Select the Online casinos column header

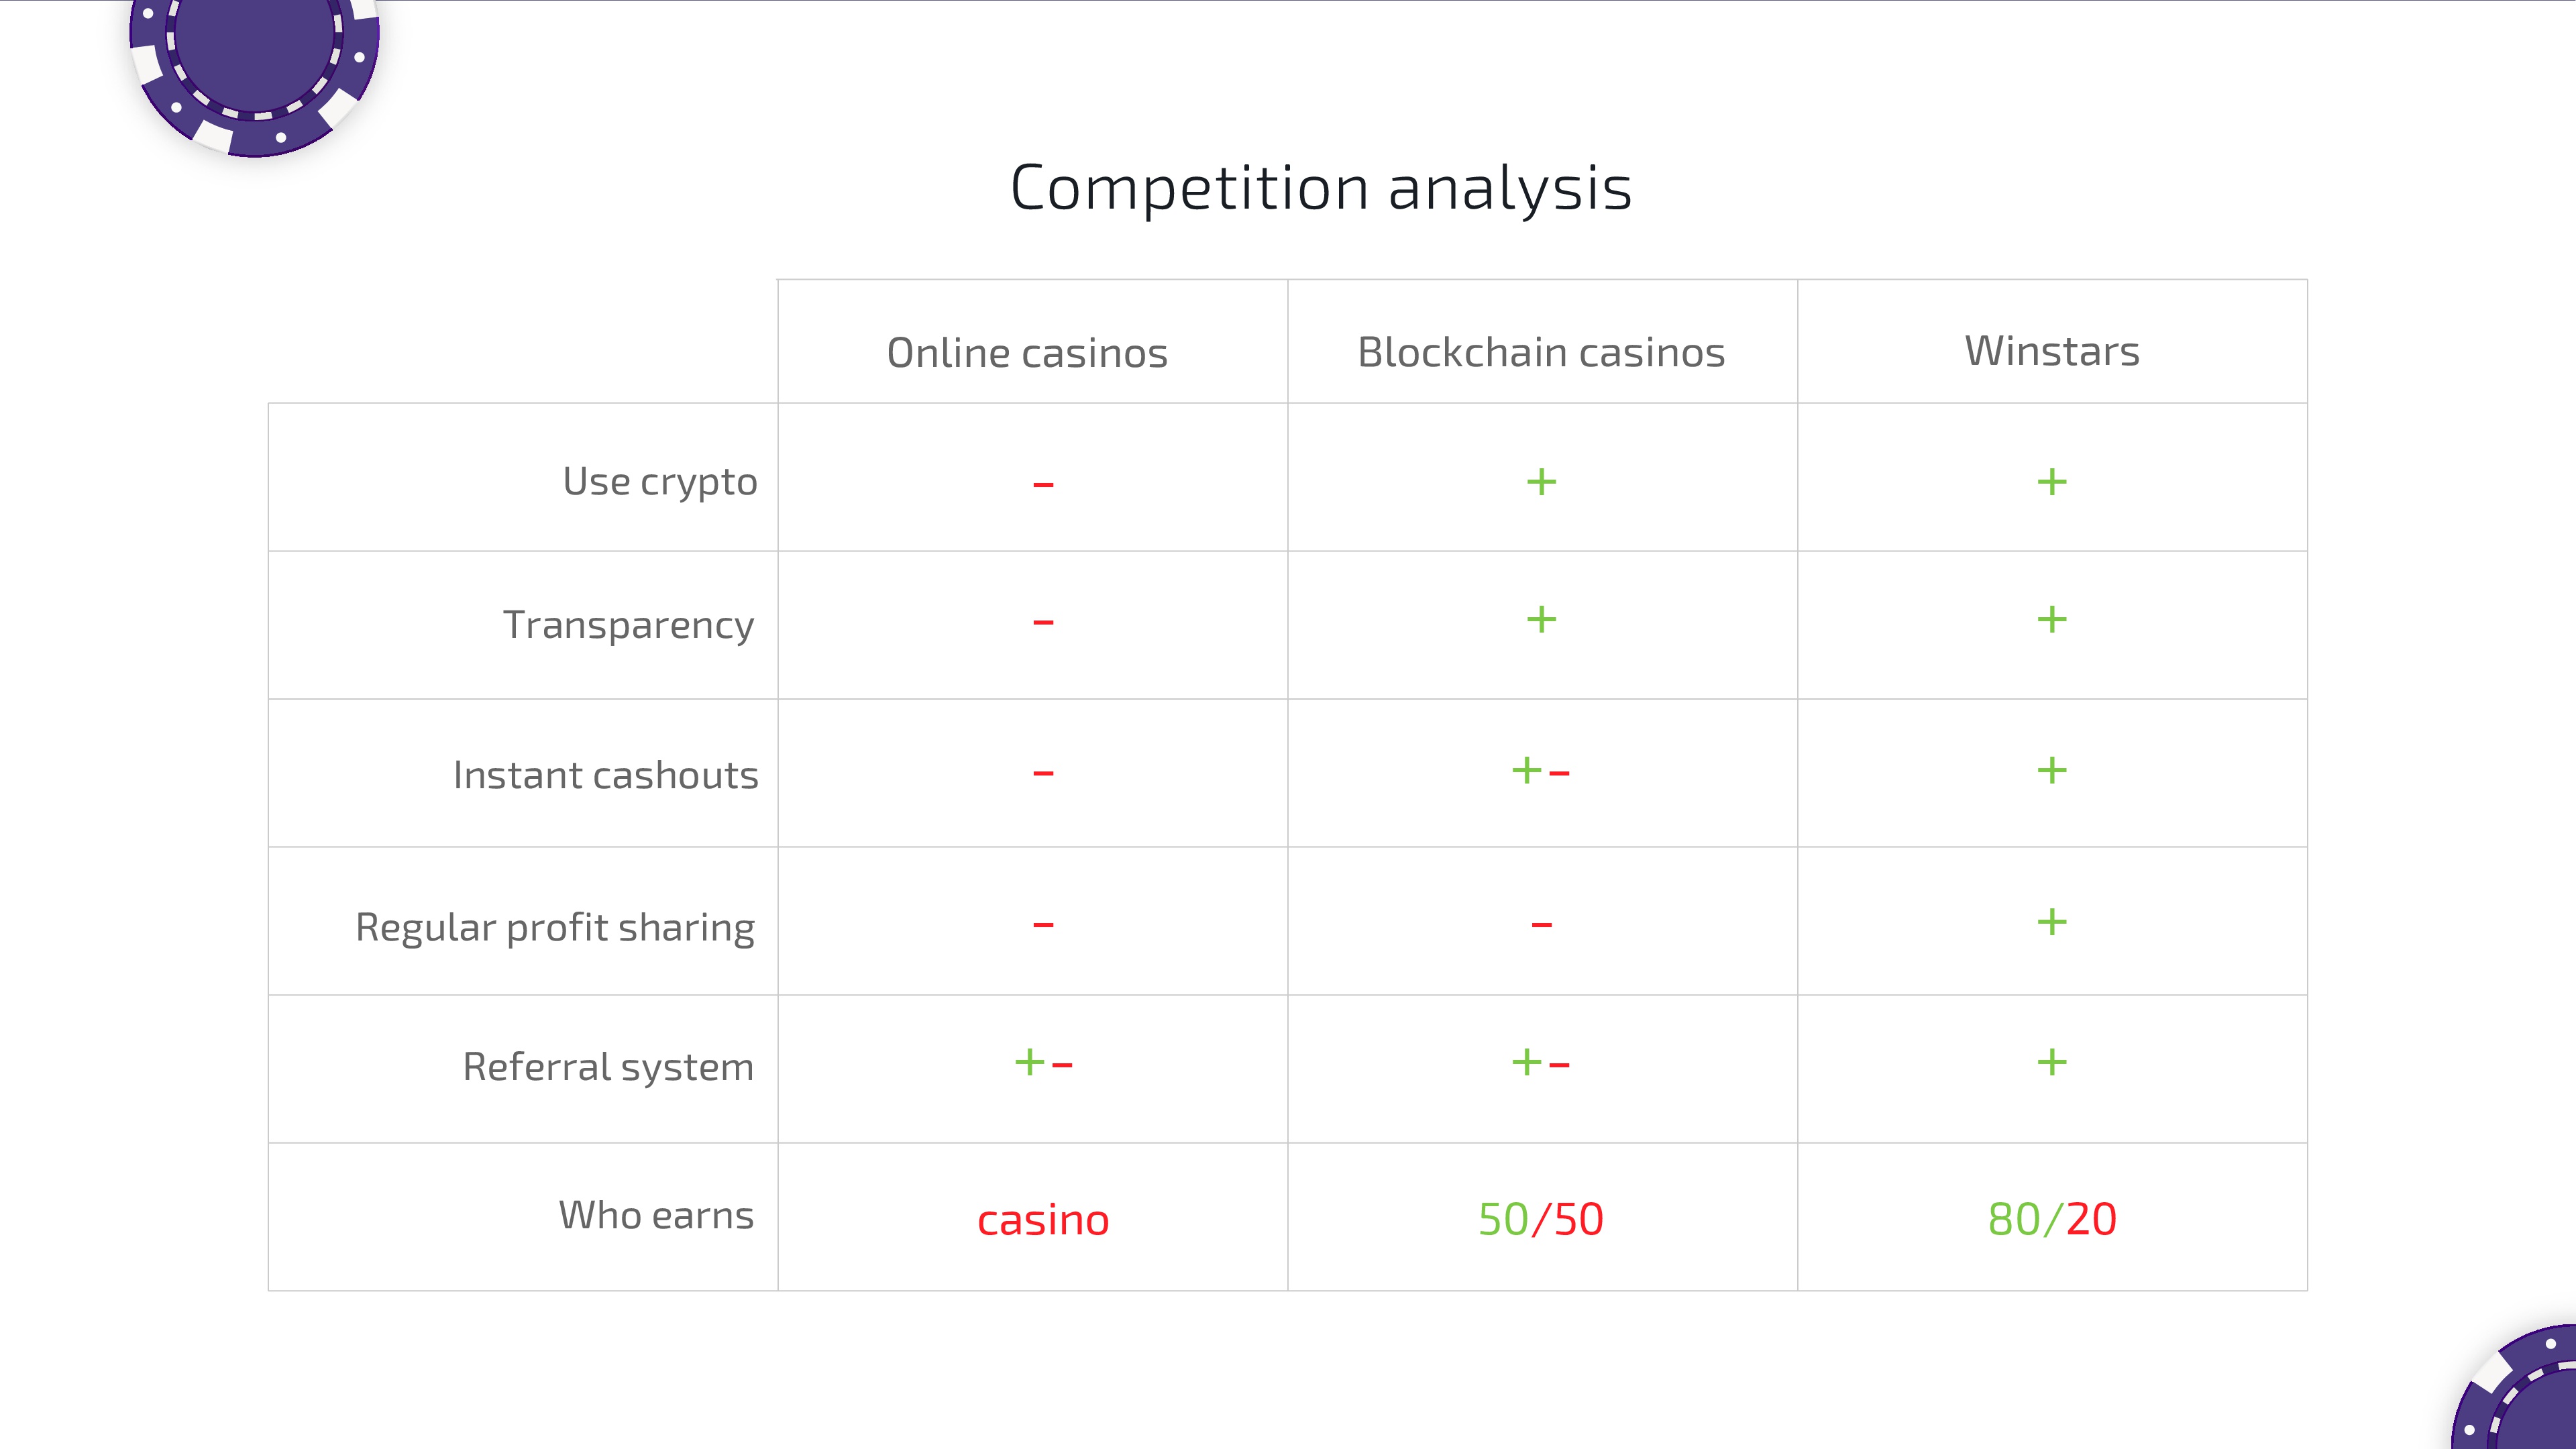tap(1027, 353)
